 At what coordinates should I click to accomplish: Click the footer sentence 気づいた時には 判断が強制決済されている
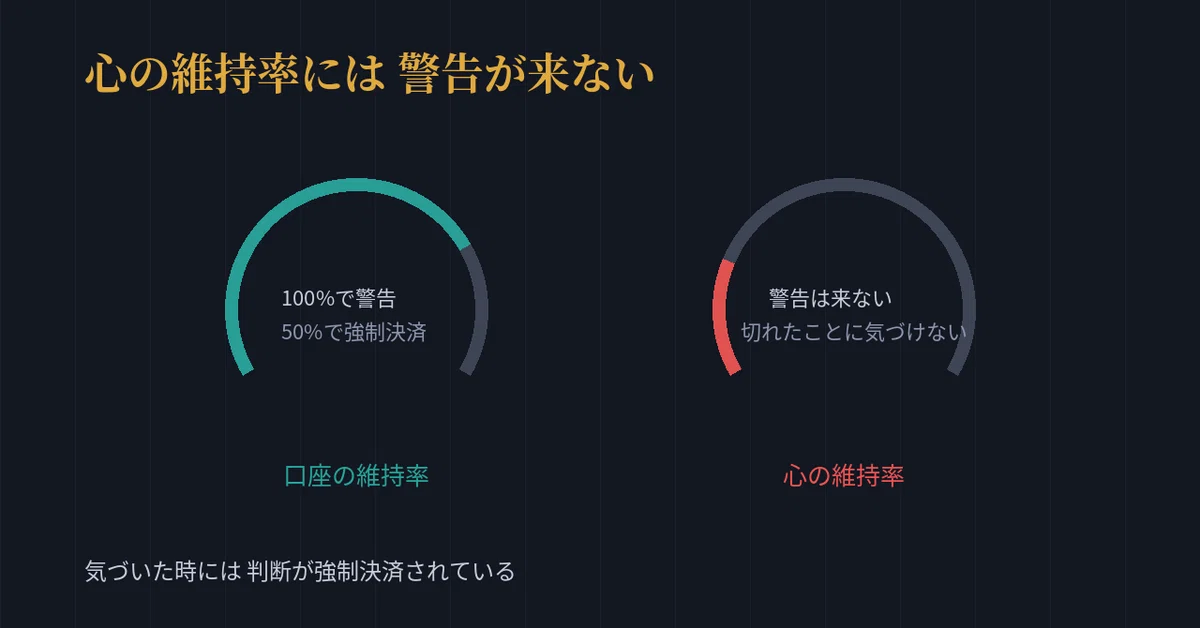pyautogui.click(x=300, y=572)
